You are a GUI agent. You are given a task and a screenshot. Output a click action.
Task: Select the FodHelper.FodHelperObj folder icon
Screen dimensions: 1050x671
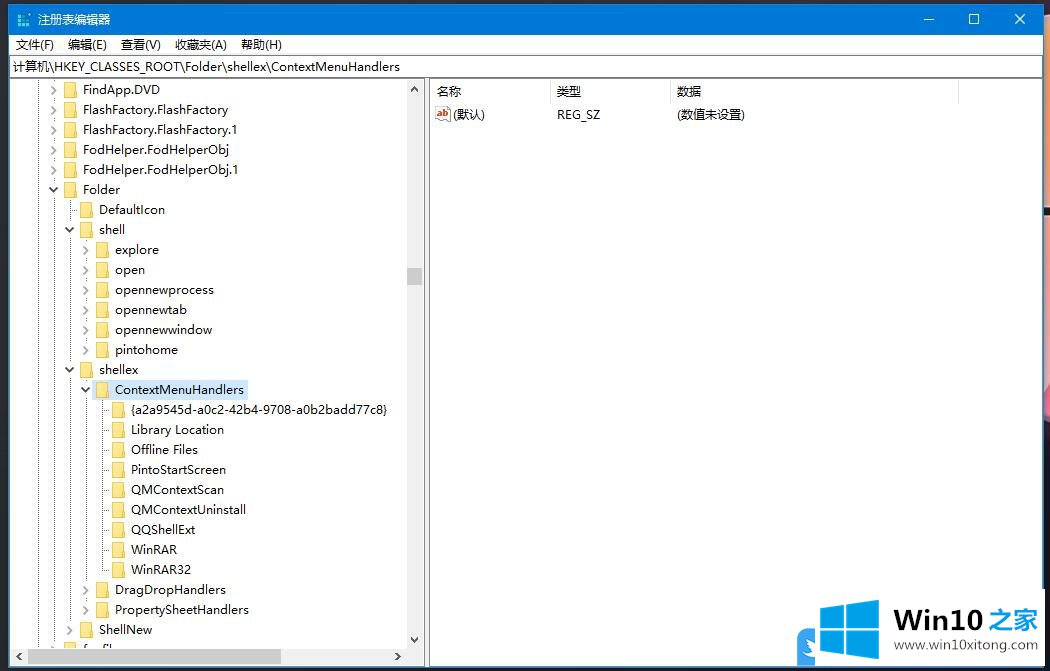(x=70, y=150)
